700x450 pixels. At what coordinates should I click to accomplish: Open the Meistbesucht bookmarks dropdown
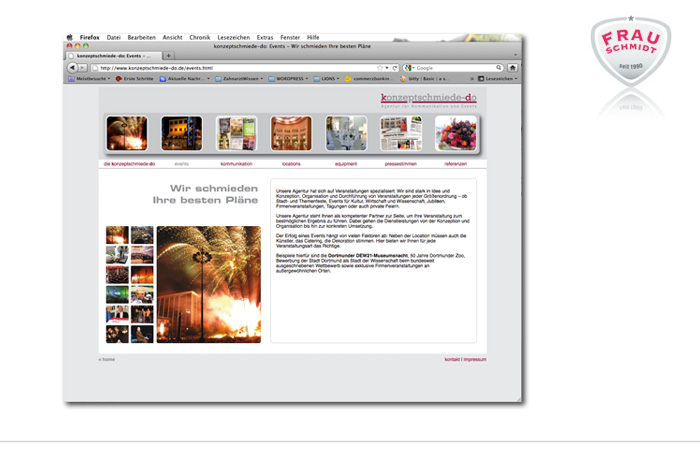tap(89, 79)
